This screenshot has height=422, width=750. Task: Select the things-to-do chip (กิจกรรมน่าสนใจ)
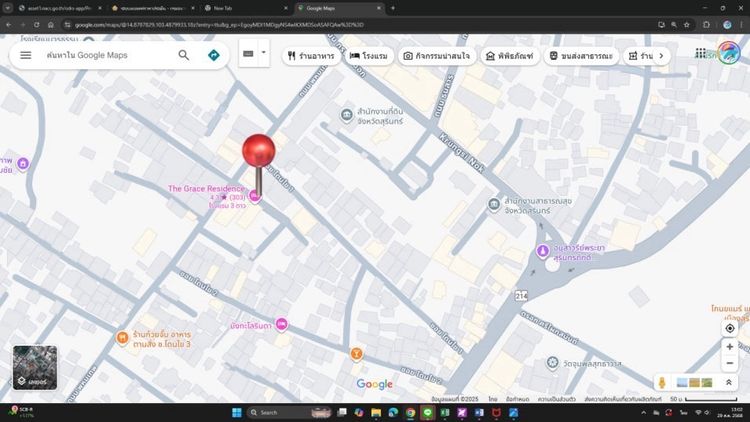(x=437, y=56)
